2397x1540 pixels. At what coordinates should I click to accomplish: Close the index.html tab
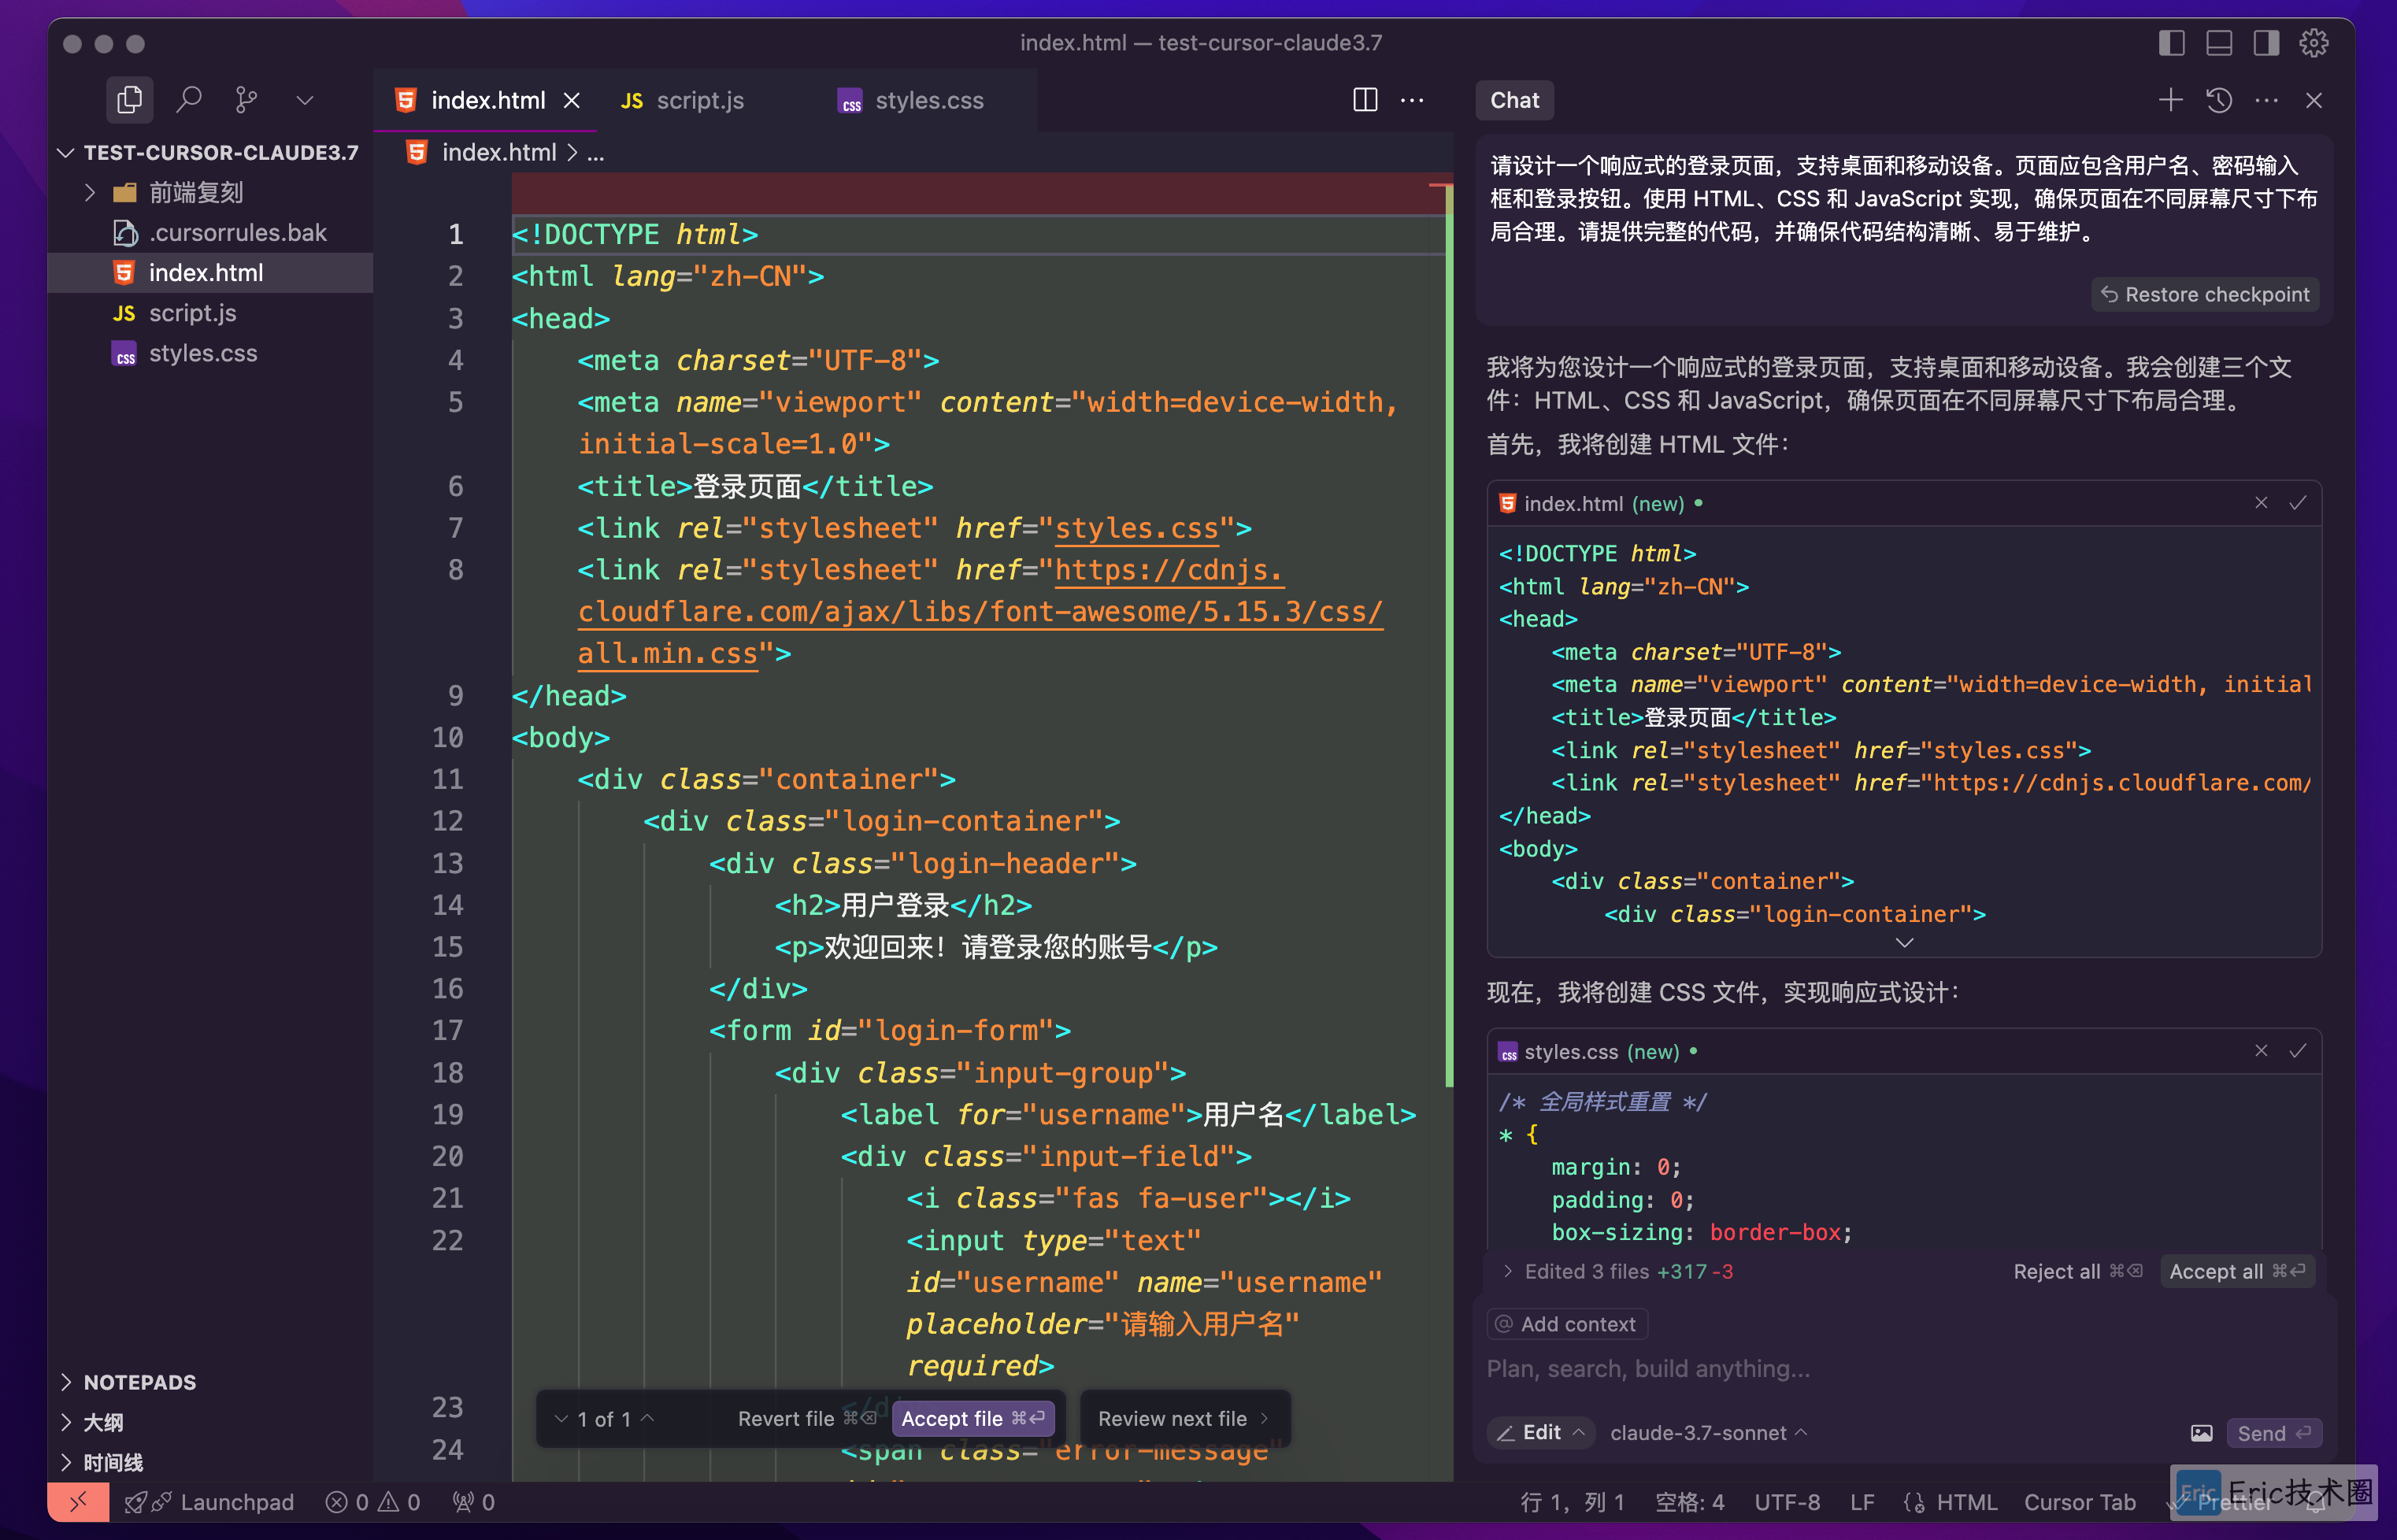[572, 100]
